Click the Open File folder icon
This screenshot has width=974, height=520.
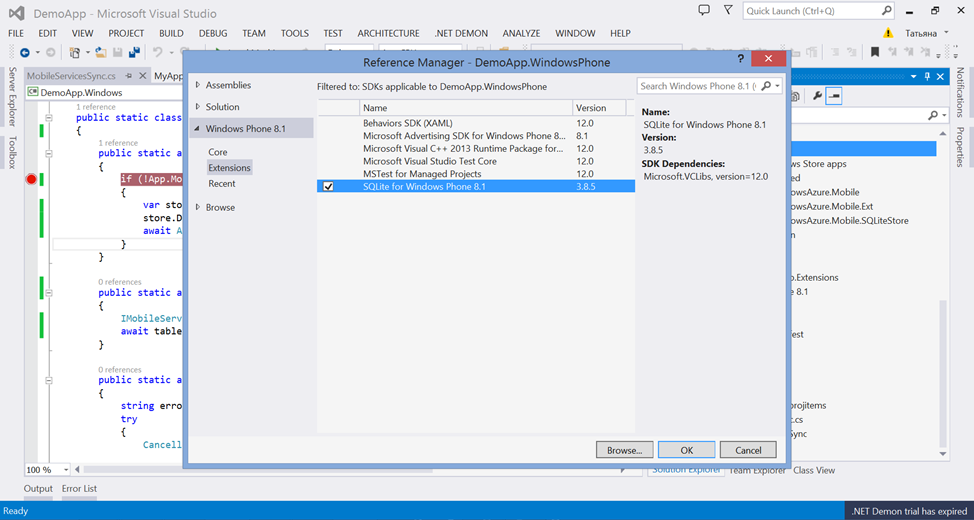tap(101, 53)
